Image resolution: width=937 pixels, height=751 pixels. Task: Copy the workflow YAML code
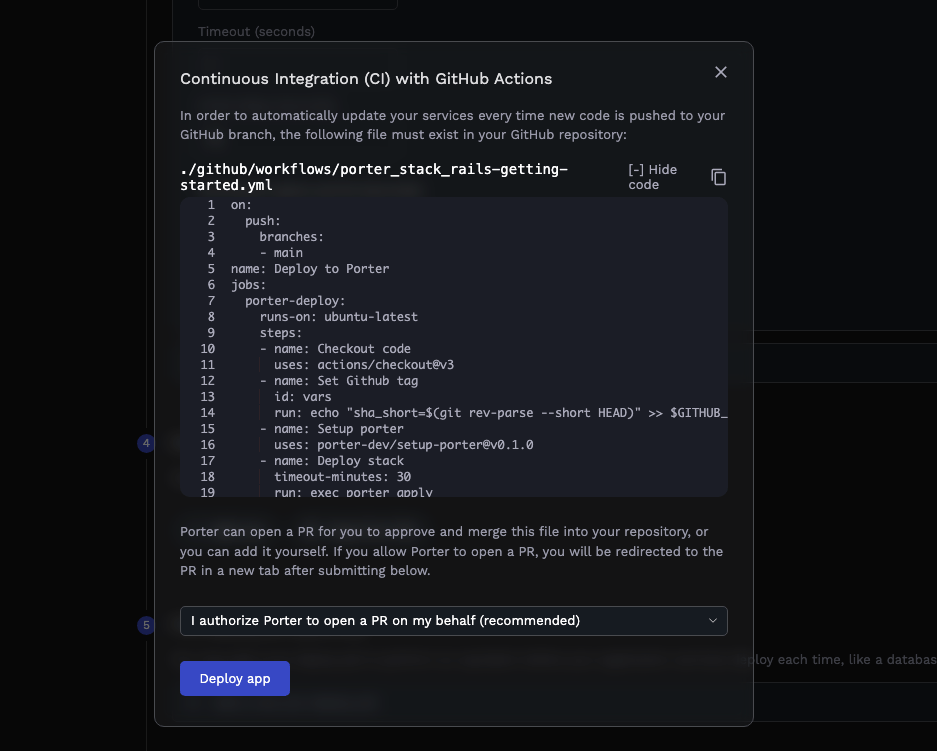click(x=718, y=177)
